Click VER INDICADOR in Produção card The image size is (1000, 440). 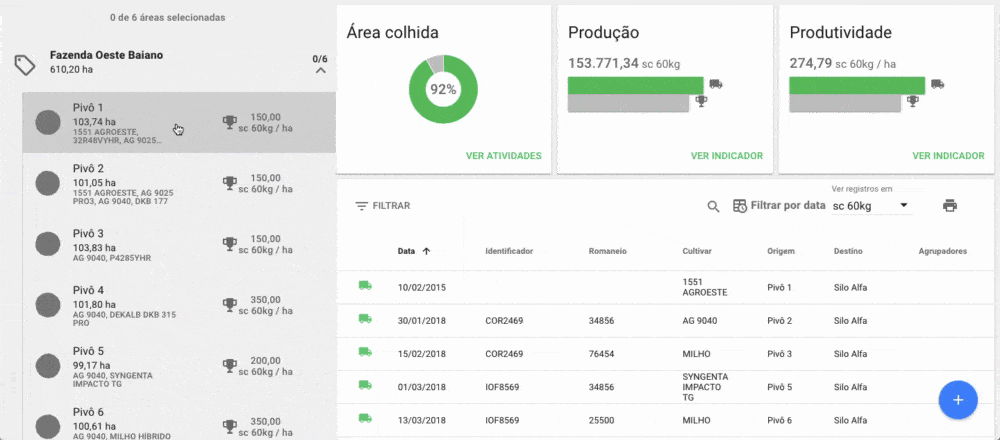[x=726, y=156]
